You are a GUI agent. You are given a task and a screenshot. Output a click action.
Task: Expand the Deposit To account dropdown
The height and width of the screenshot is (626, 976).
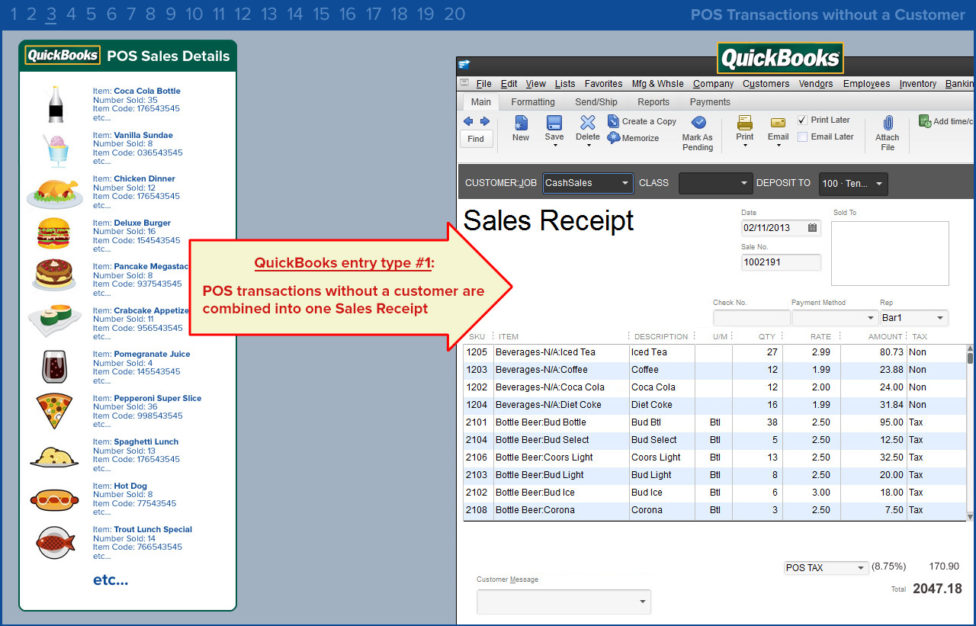coord(879,184)
